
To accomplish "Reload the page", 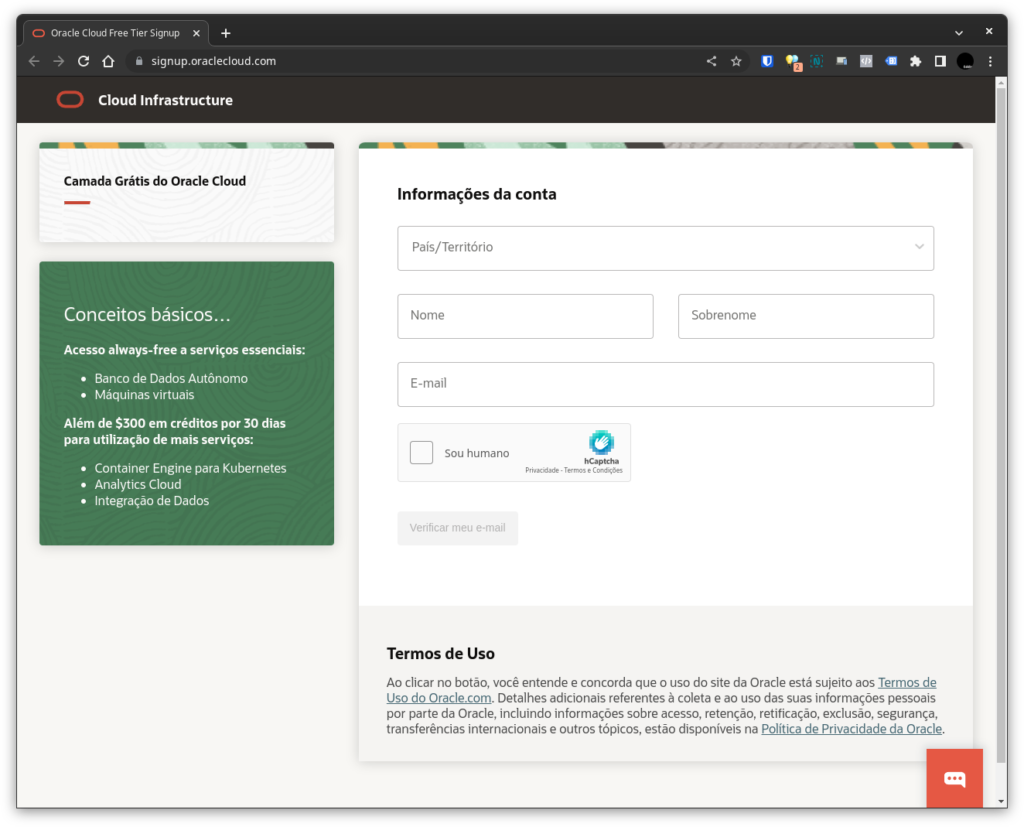I will point(84,61).
